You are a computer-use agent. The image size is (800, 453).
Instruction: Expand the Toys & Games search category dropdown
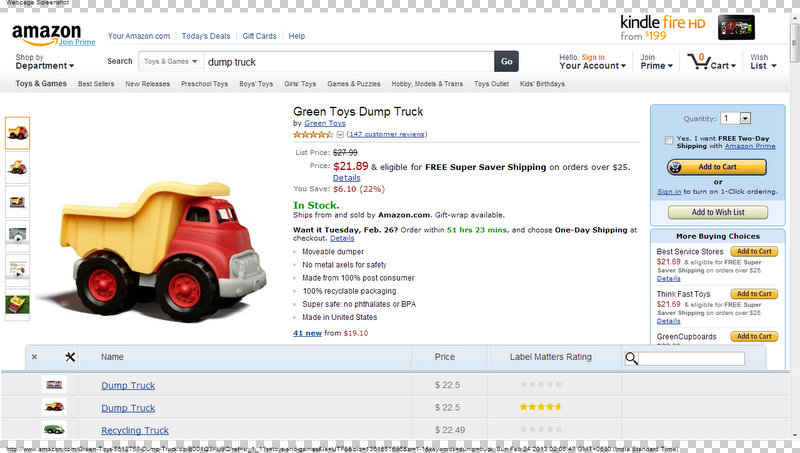coord(169,61)
